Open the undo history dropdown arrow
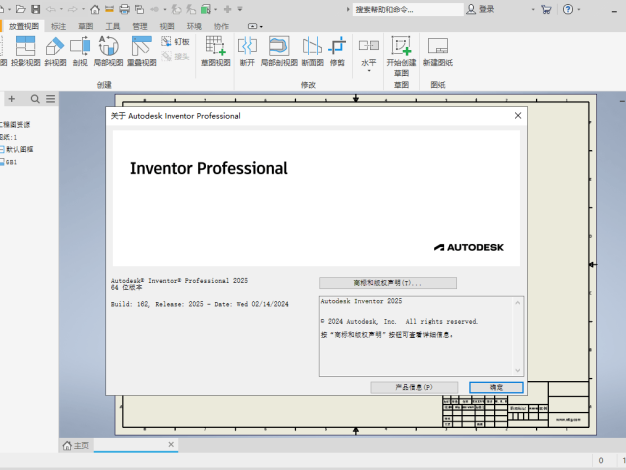626x470 pixels. 61,9
